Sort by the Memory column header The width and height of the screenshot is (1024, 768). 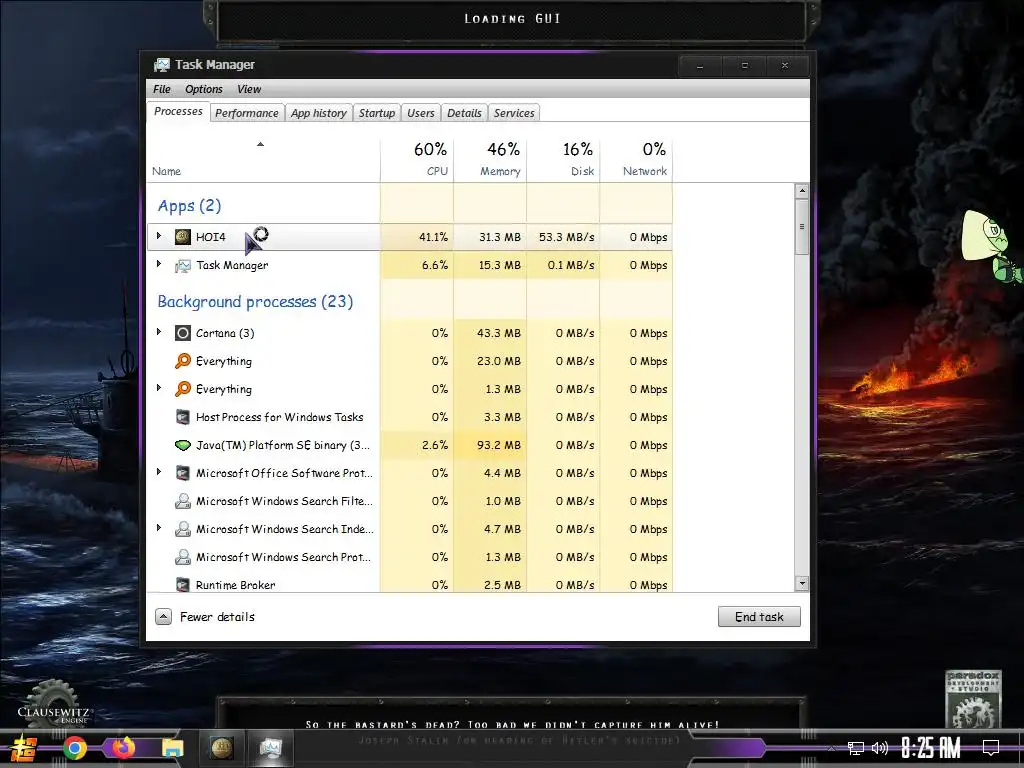pyautogui.click(x=490, y=160)
